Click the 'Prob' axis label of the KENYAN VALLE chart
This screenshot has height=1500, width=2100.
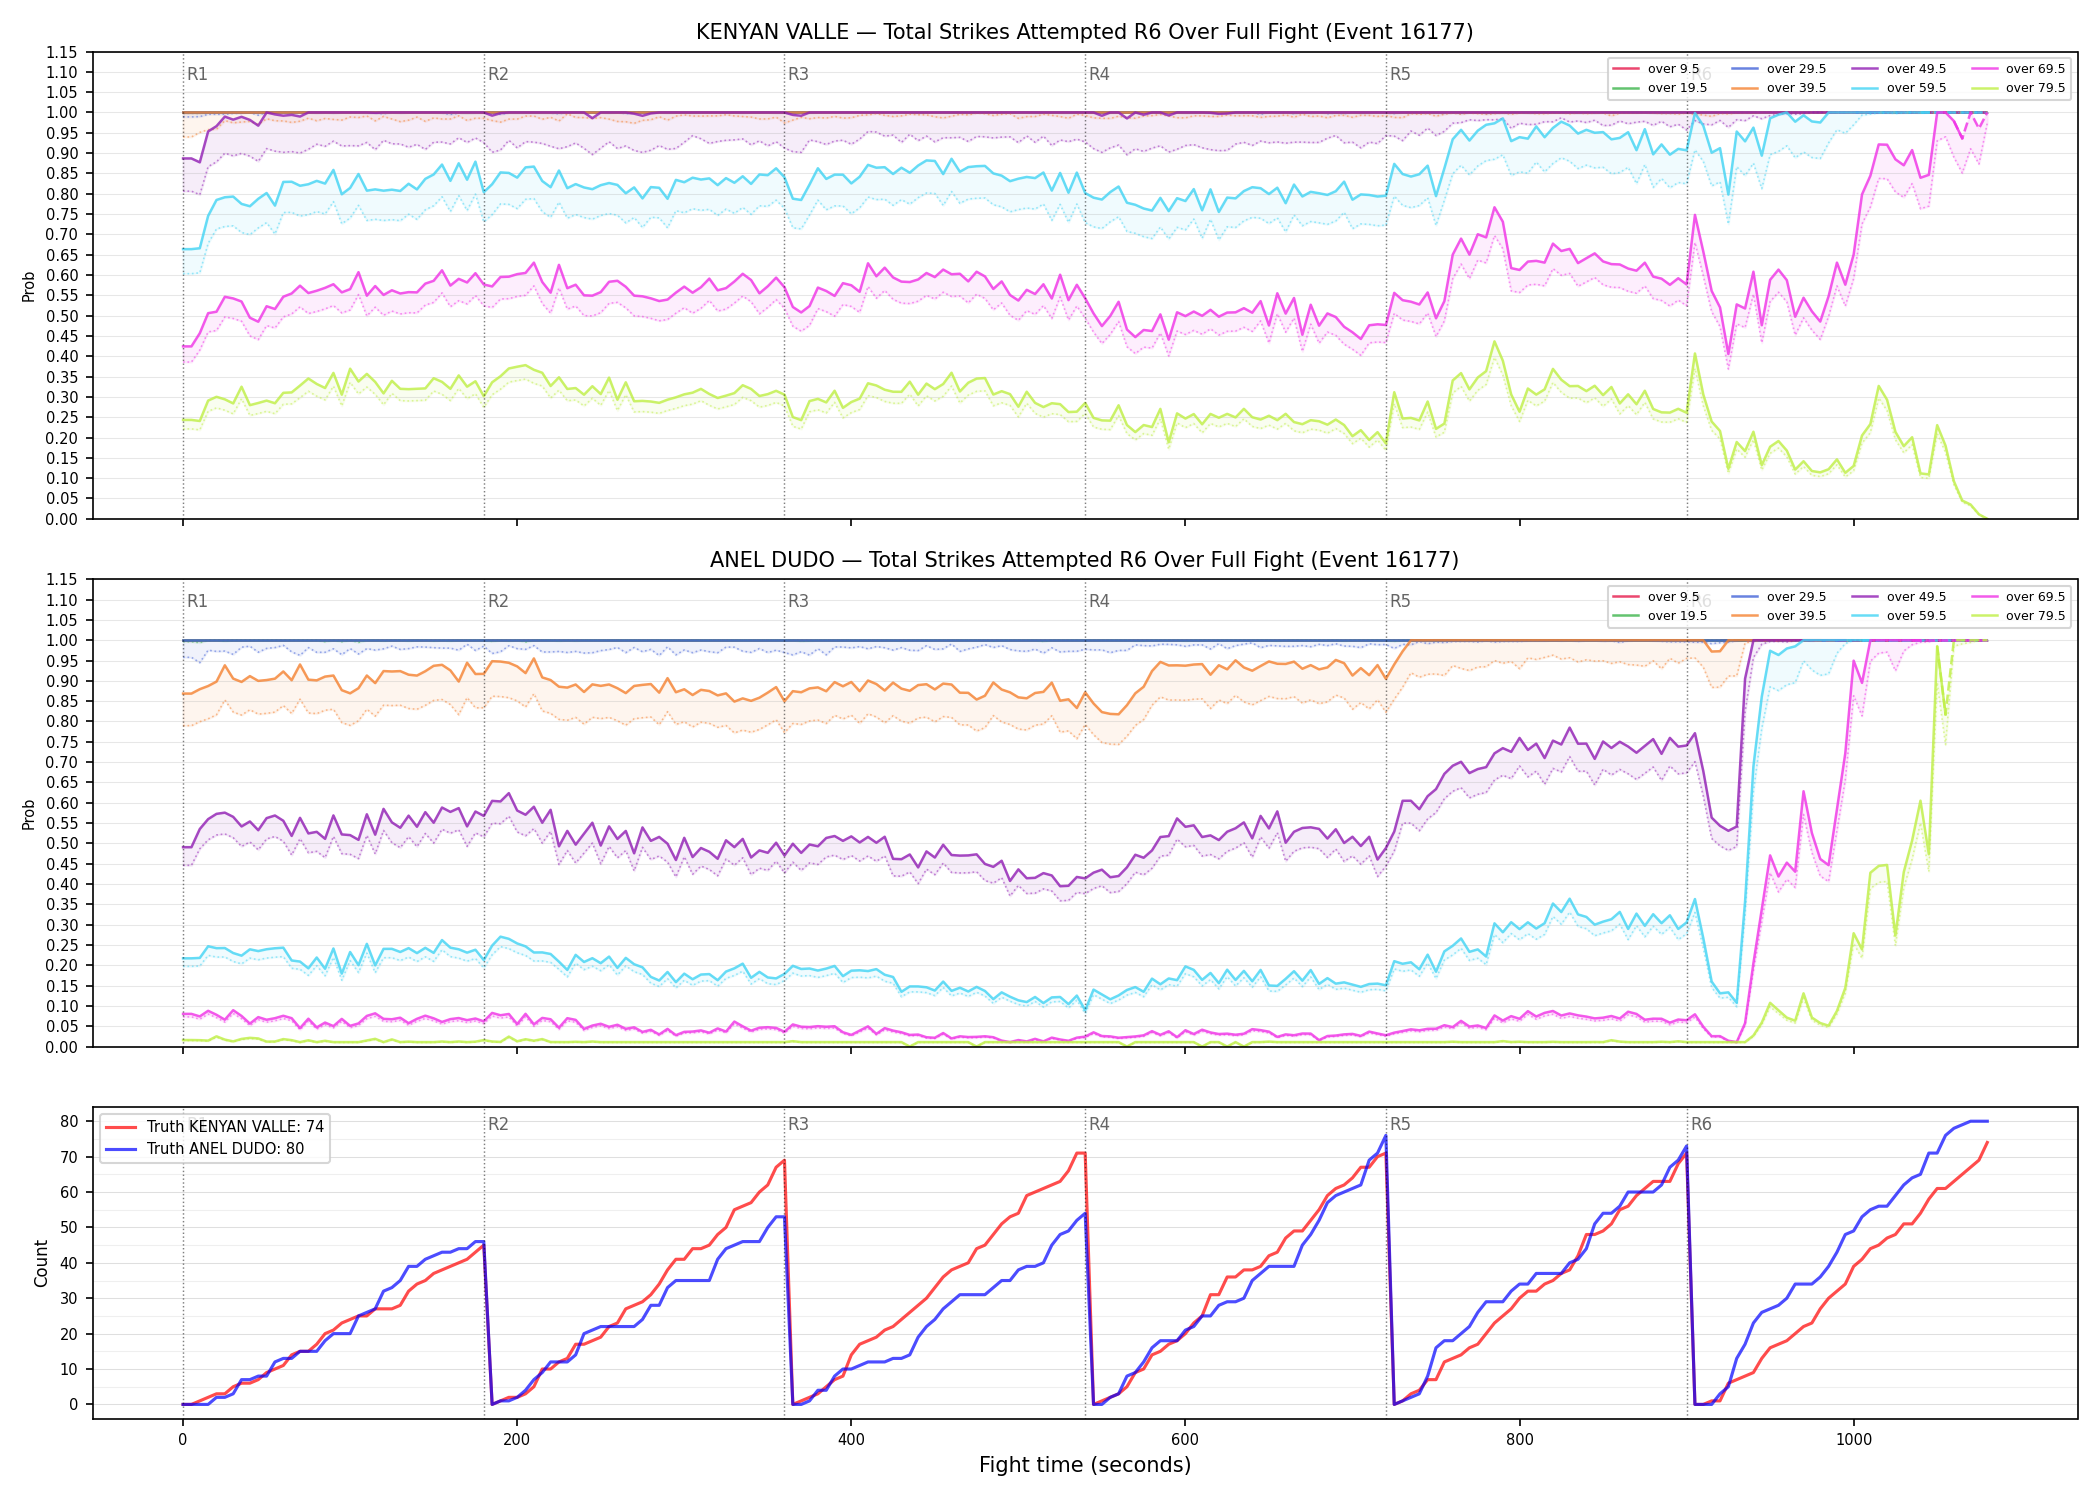pos(29,286)
